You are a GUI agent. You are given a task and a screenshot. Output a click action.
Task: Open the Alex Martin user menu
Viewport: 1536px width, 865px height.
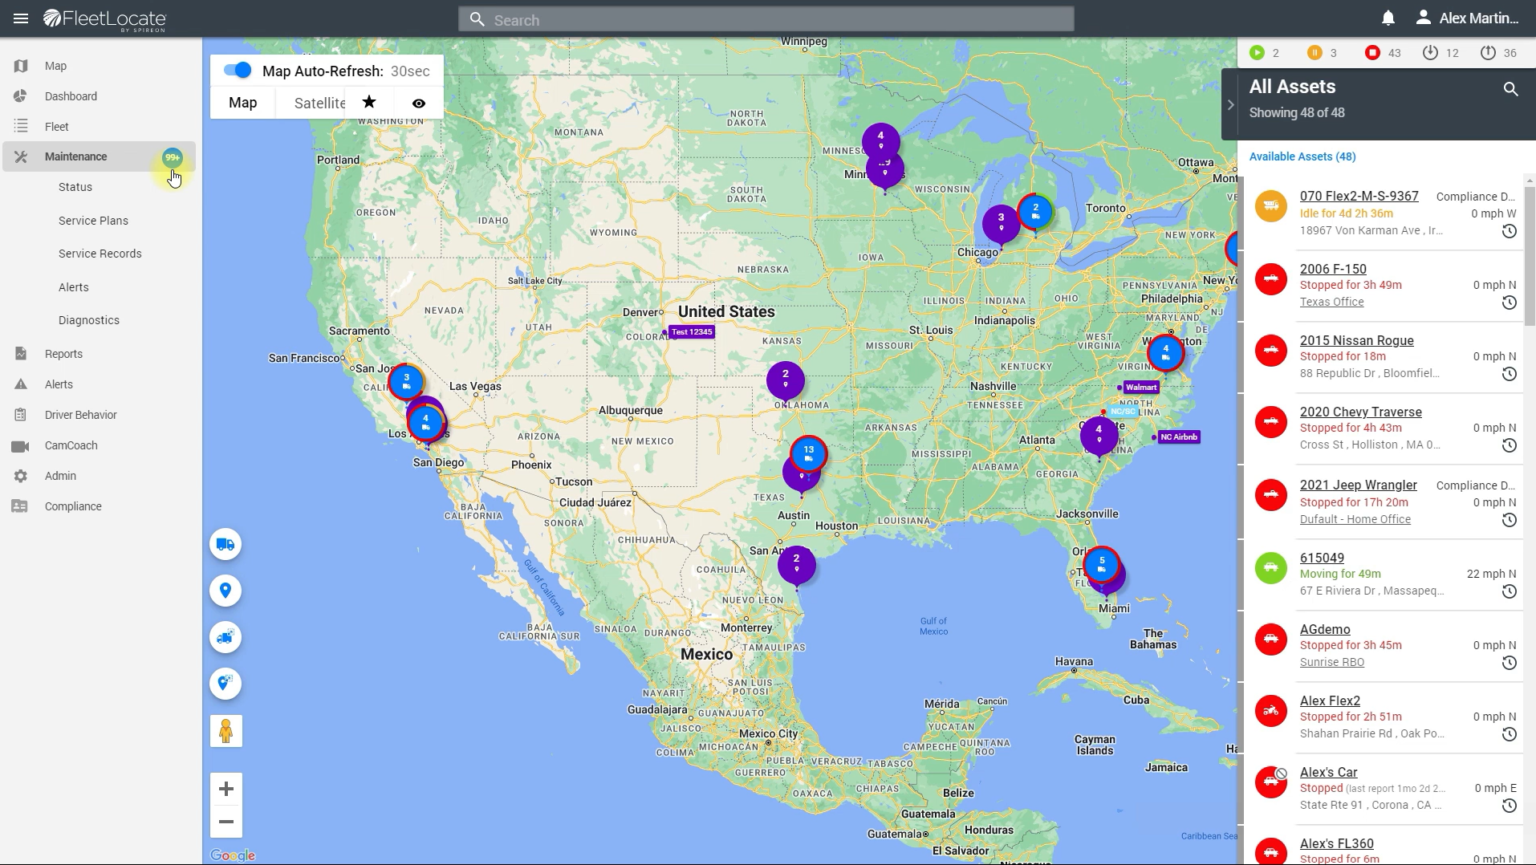pyautogui.click(x=1466, y=18)
